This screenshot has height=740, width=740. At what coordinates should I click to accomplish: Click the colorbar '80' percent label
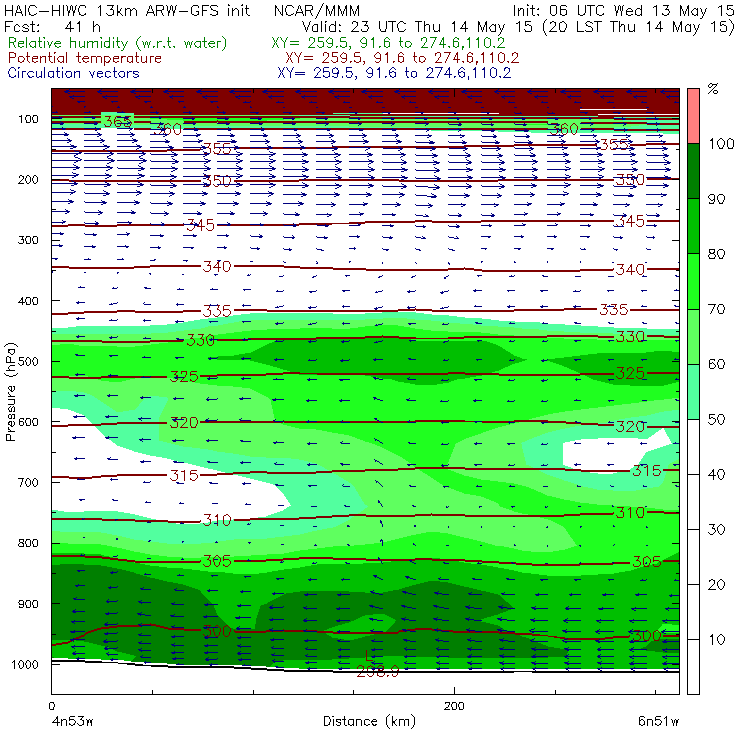(716, 254)
